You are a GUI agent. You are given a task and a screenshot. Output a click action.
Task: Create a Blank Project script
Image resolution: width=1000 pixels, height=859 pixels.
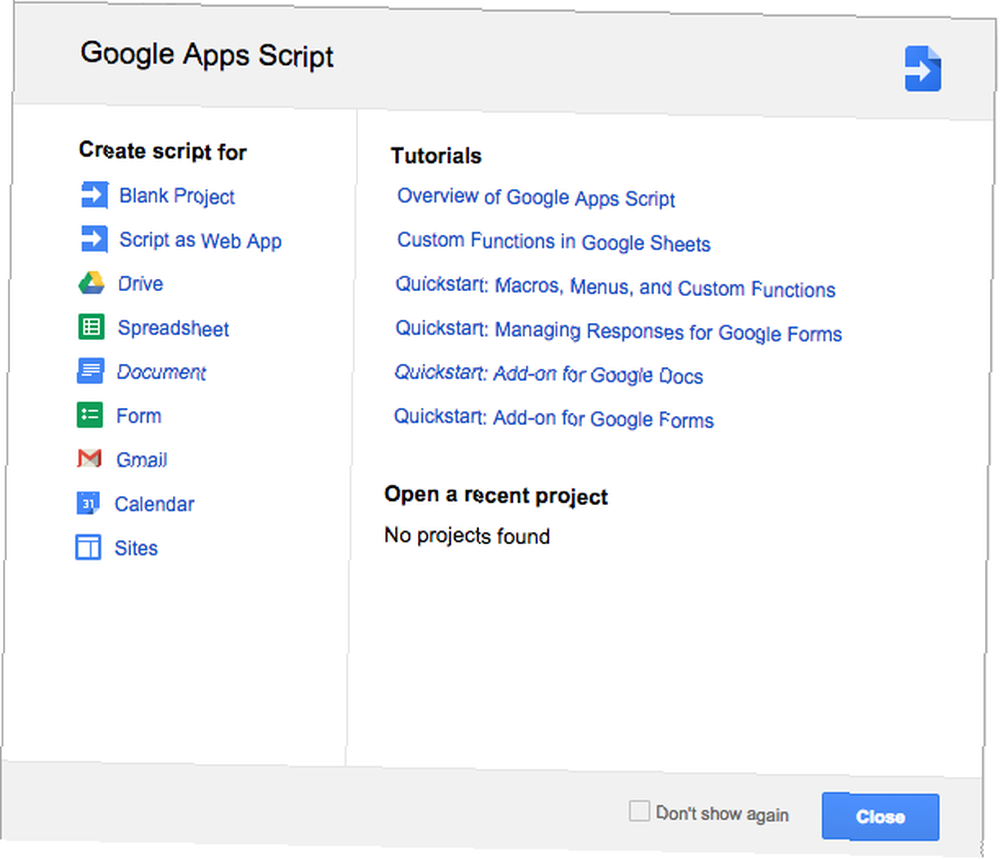[177, 196]
